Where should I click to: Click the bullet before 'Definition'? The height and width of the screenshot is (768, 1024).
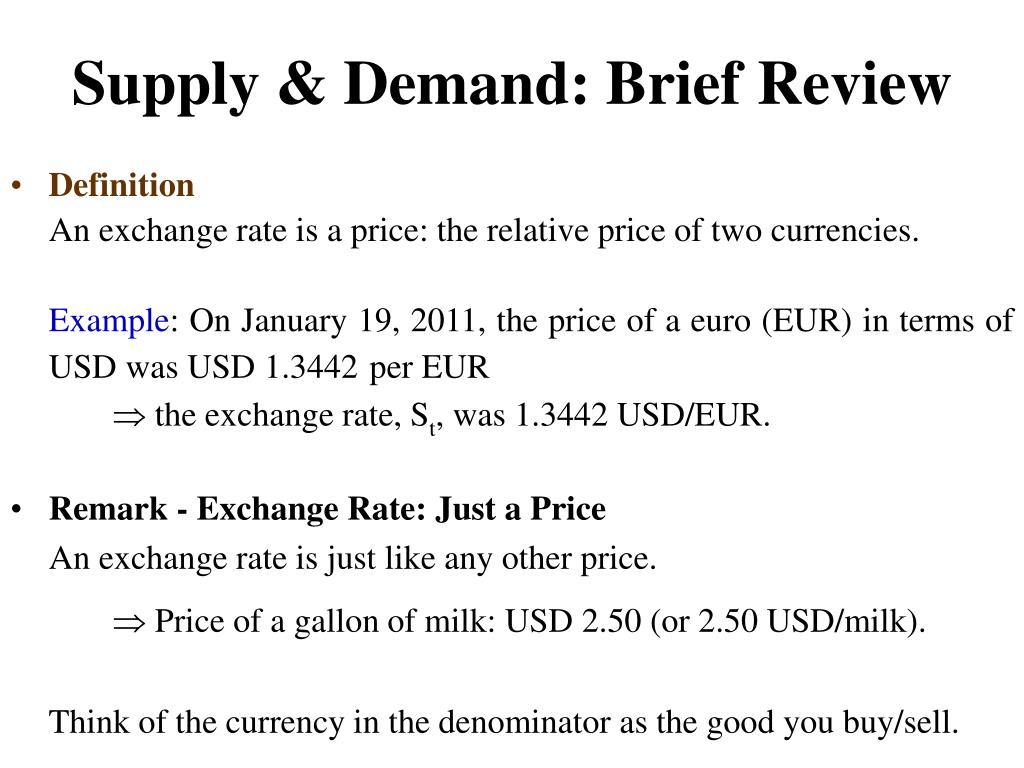tap(17, 186)
